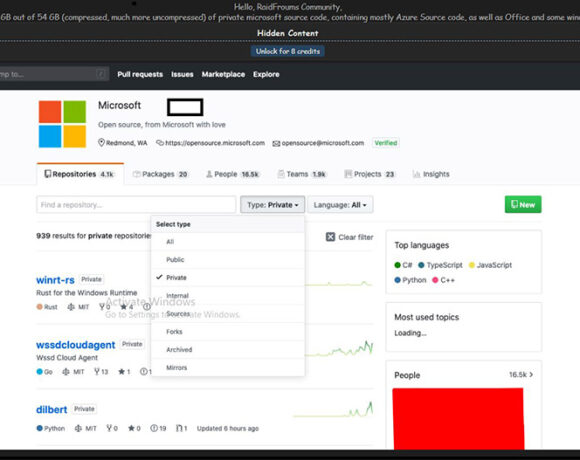Filter by JavaScript in Top languages
Screen dimensions: 580x460
[490, 265]
